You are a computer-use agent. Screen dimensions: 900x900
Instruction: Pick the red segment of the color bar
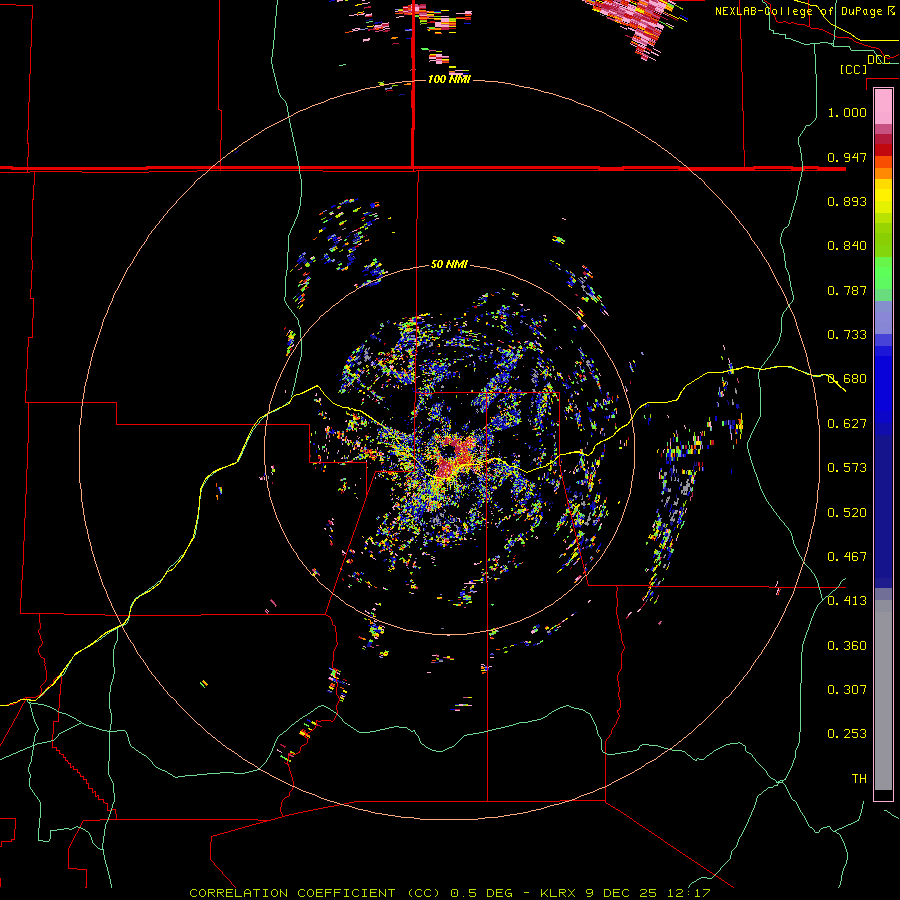coord(883,149)
